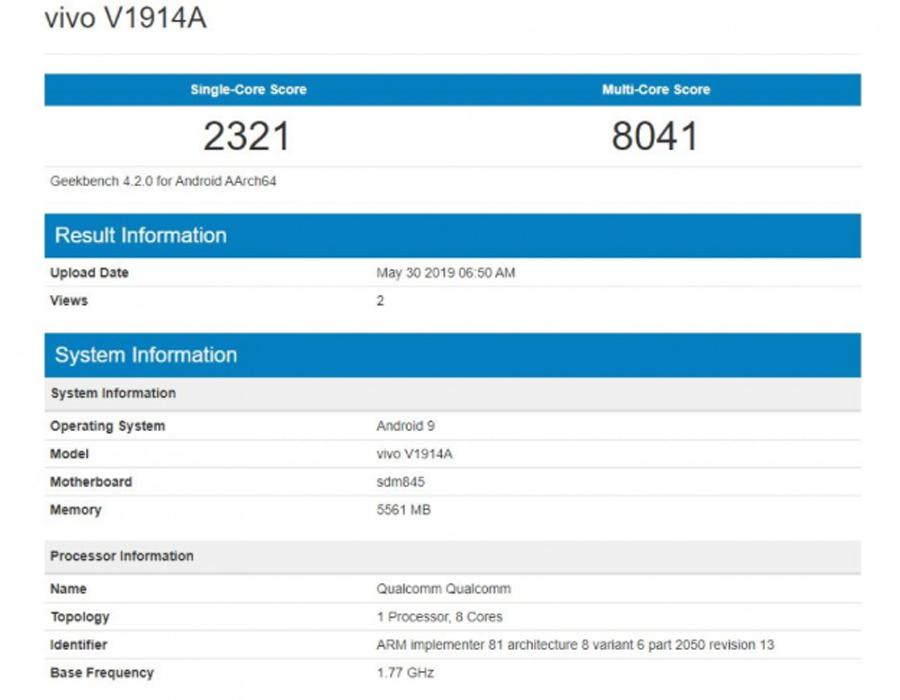This screenshot has height=700, width=900.
Task: Click the Motherboard label
Action: pyautogui.click(x=91, y=482)
